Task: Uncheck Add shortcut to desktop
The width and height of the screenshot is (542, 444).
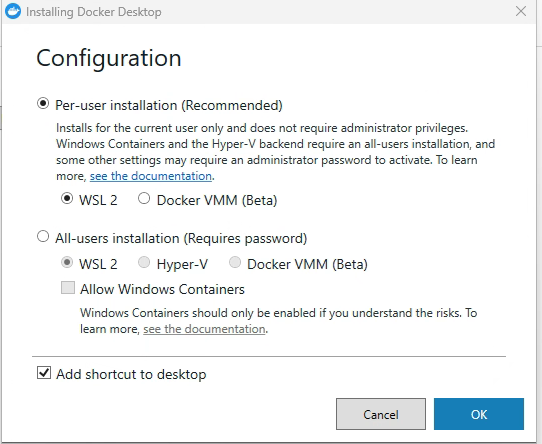Action: (44, 373)
